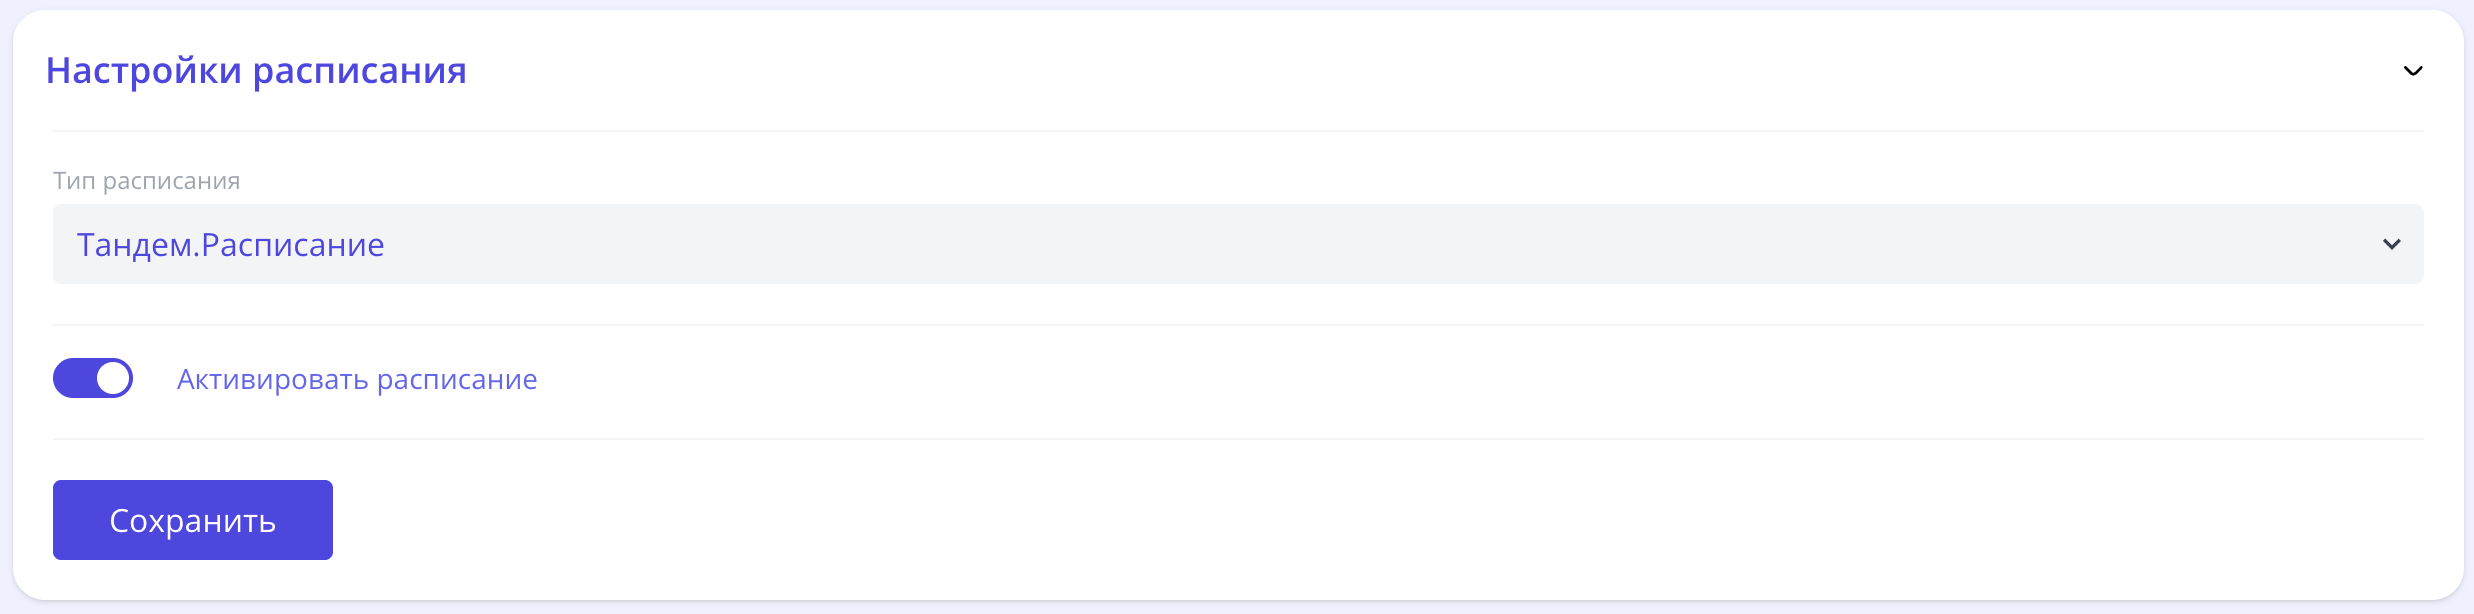Click the white knob of the switch
This screenshot has width=2474, height=614.
[x=113, y=378]
